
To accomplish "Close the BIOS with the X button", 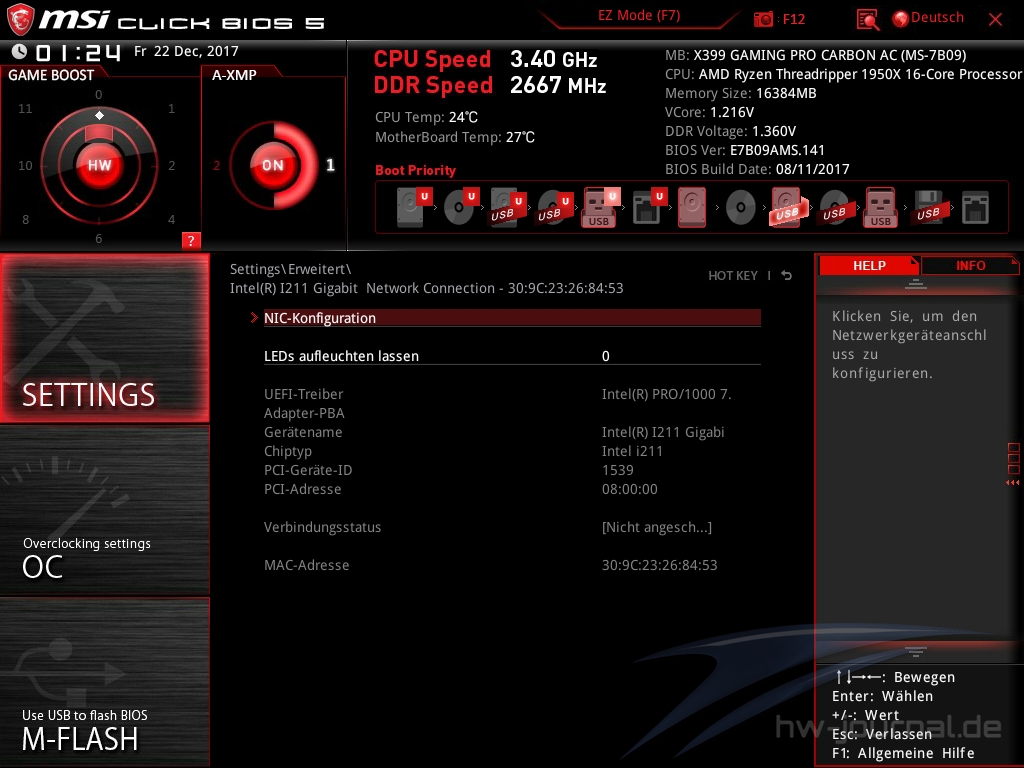I will pos(995,20).
